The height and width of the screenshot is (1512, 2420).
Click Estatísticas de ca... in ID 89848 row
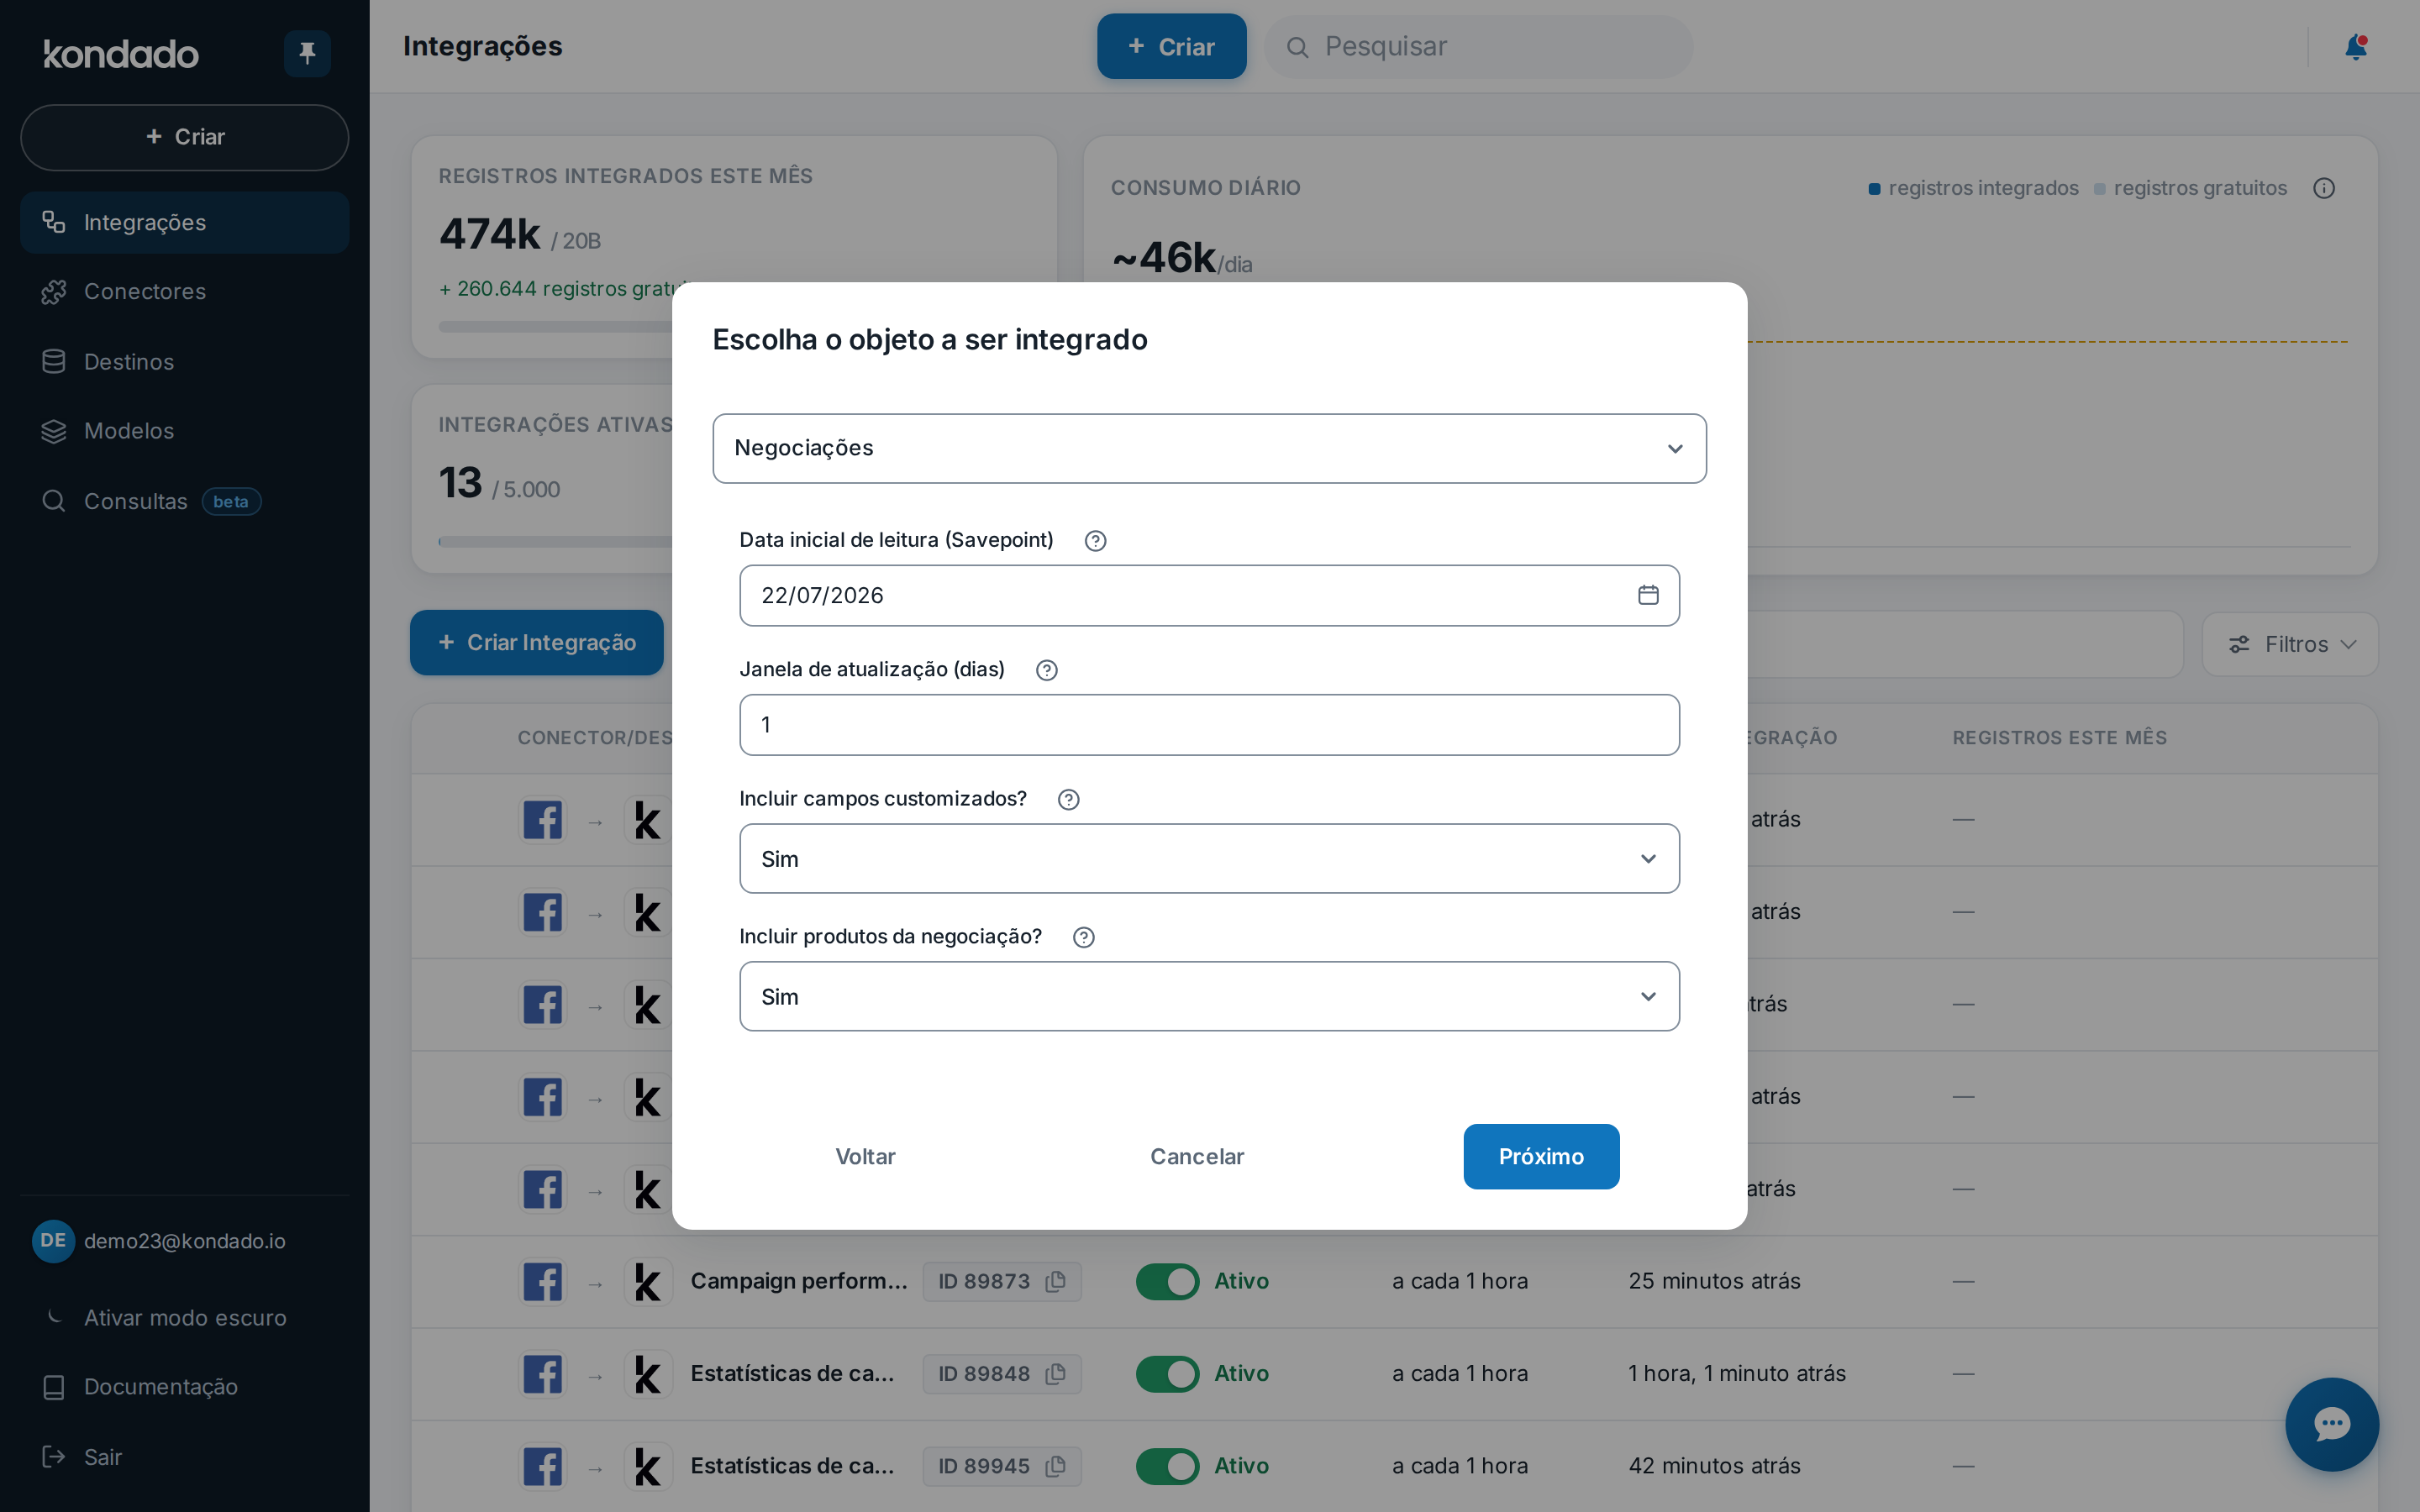tap(792, 1374)
